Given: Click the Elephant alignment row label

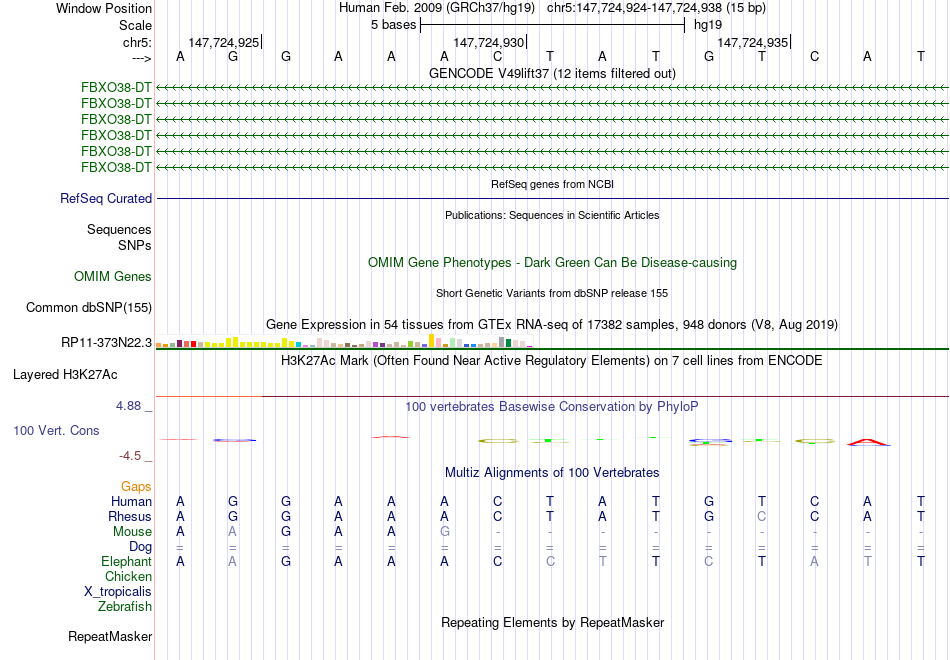Looking at the screenshot, I should click(127, 562).
